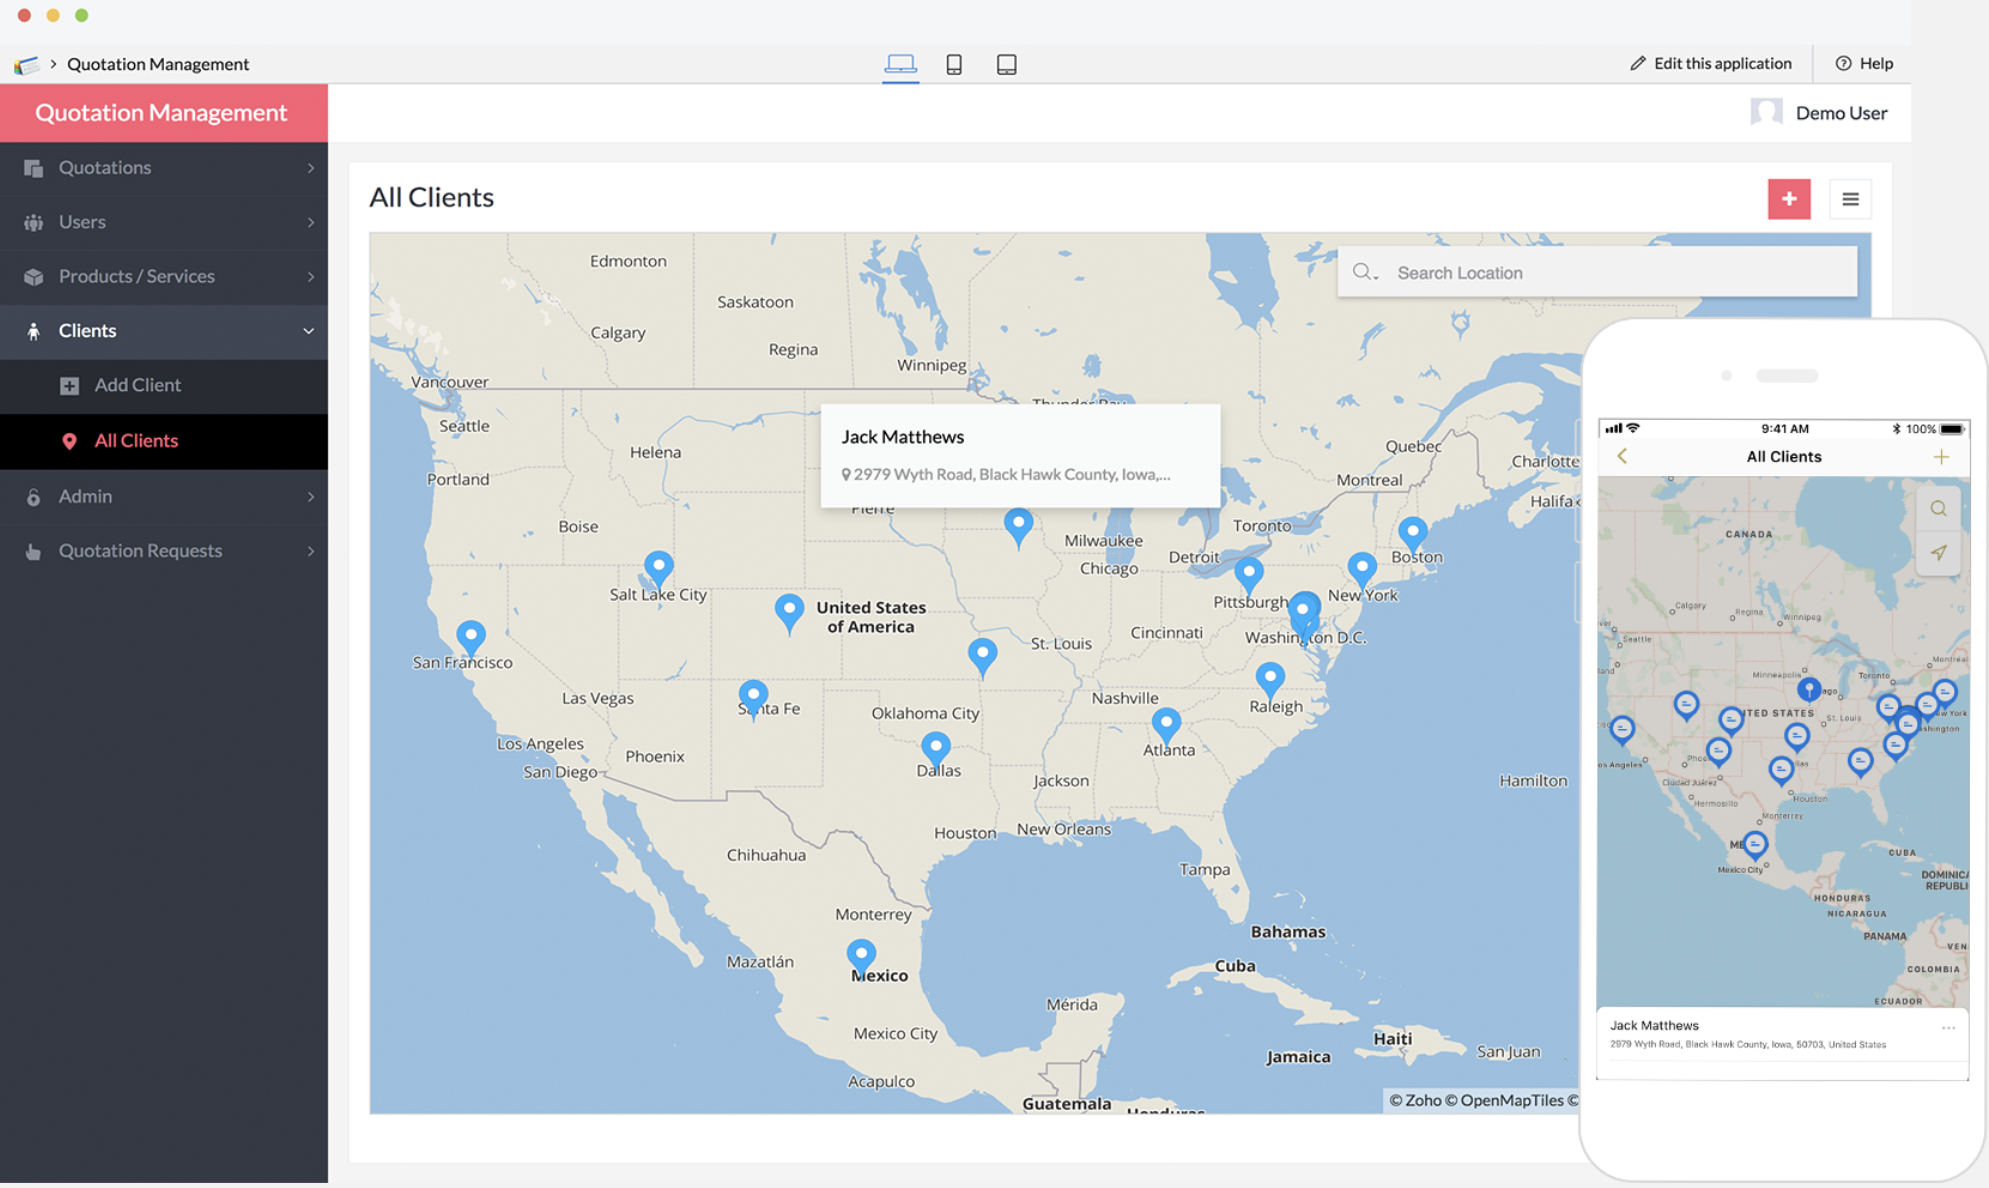
Task: Click the map pin near Boston
Action: click(x=1412, y=532)
